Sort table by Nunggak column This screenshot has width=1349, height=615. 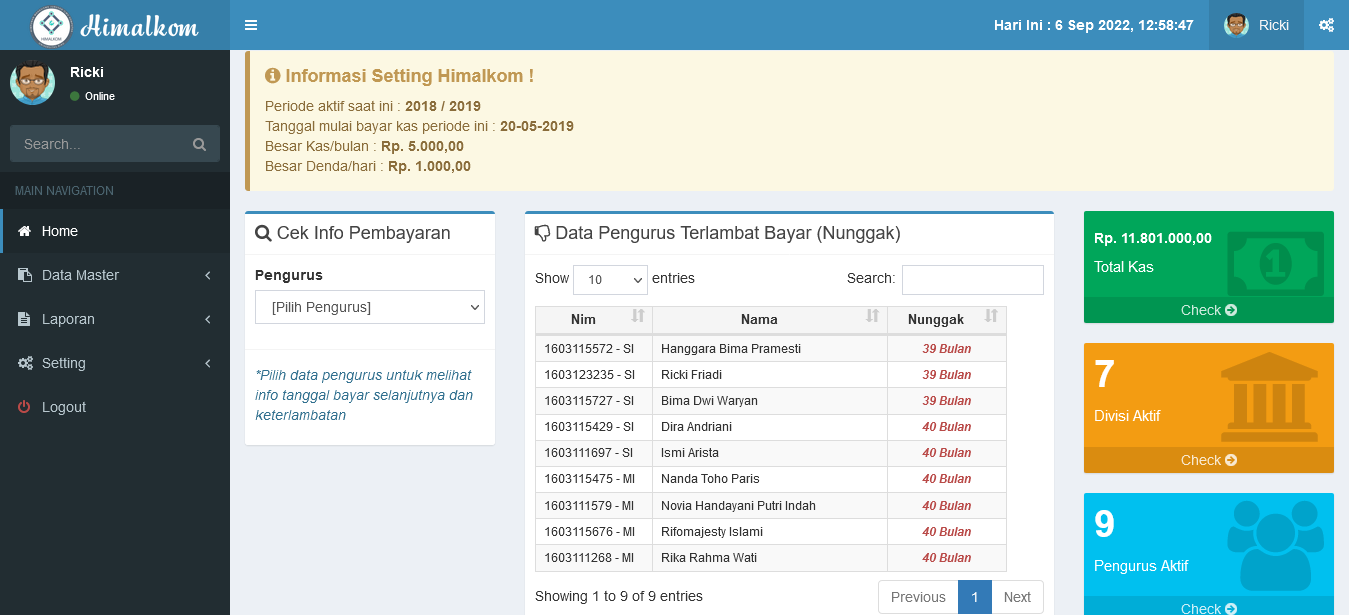click(946, 319)
